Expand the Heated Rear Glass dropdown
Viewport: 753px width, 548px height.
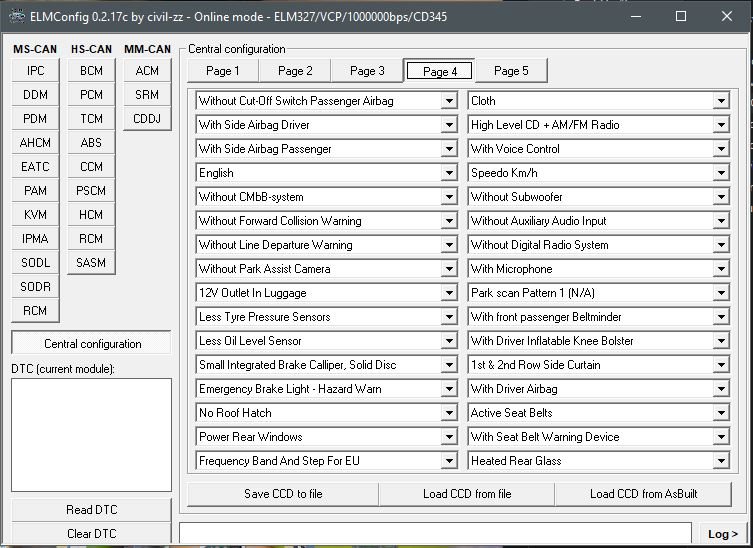[x=721, y=461]
